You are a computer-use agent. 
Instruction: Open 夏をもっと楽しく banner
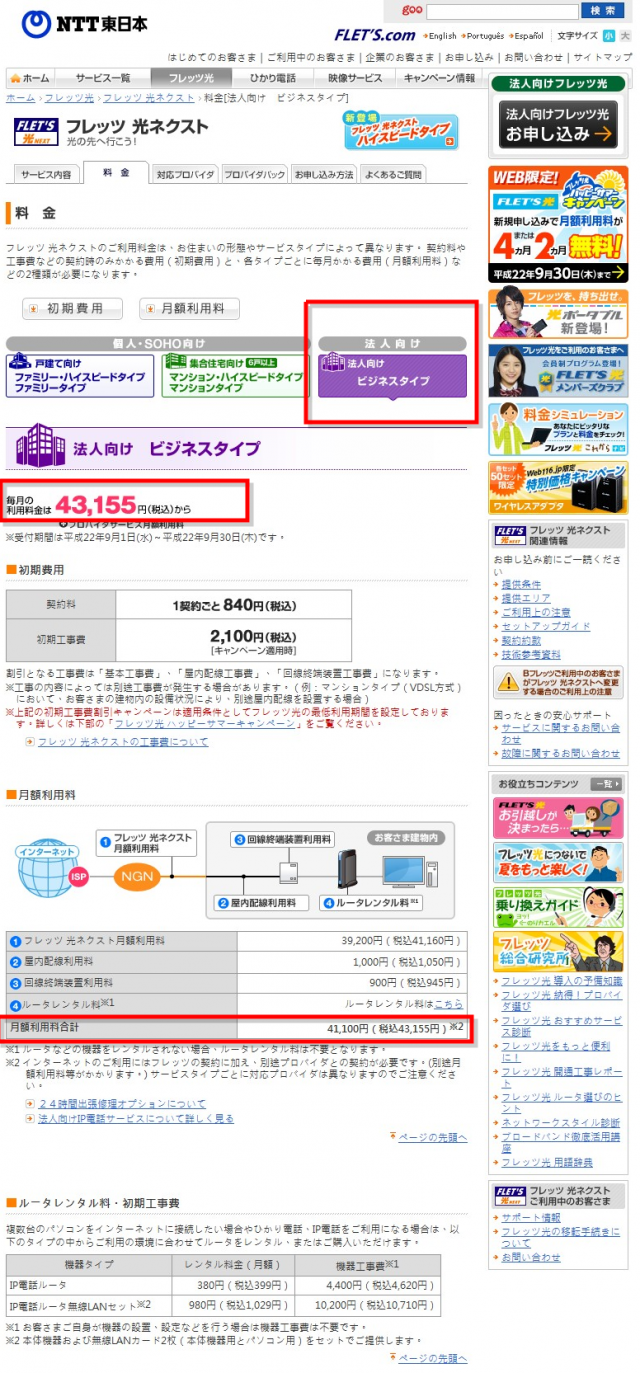click(559, 863)
